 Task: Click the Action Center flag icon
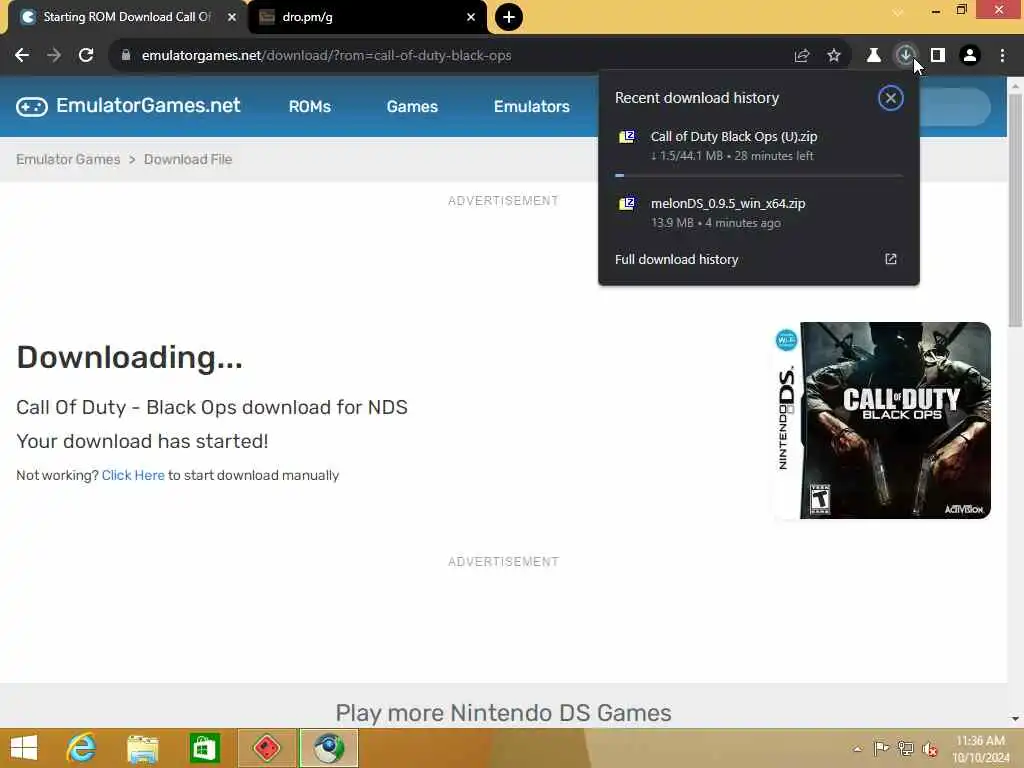[881, 748]
